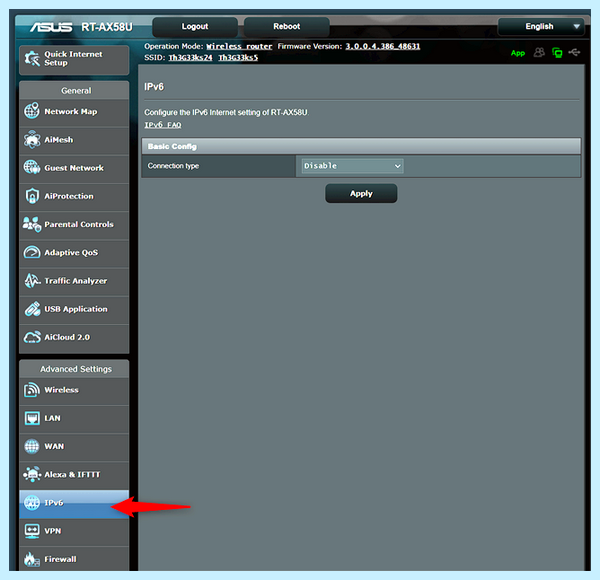Click the Logout button
The height and width of the screenshot is (580, 600).
[195, 26]
